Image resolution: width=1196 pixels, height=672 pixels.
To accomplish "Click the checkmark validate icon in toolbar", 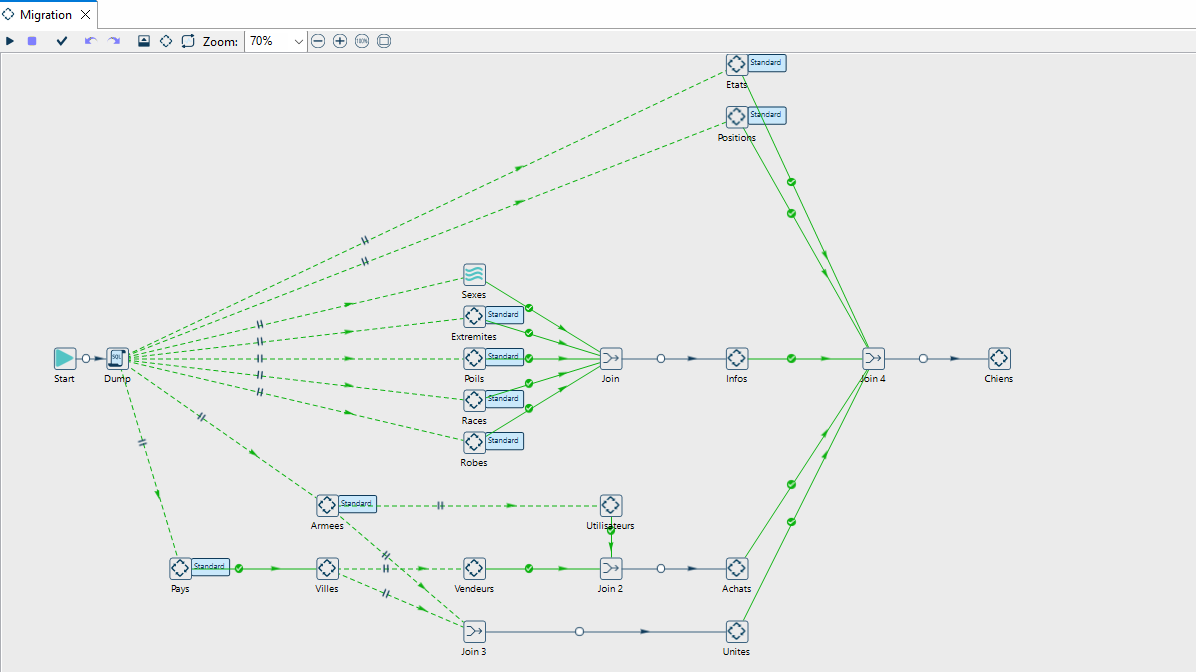I will [x=62, y=41].
